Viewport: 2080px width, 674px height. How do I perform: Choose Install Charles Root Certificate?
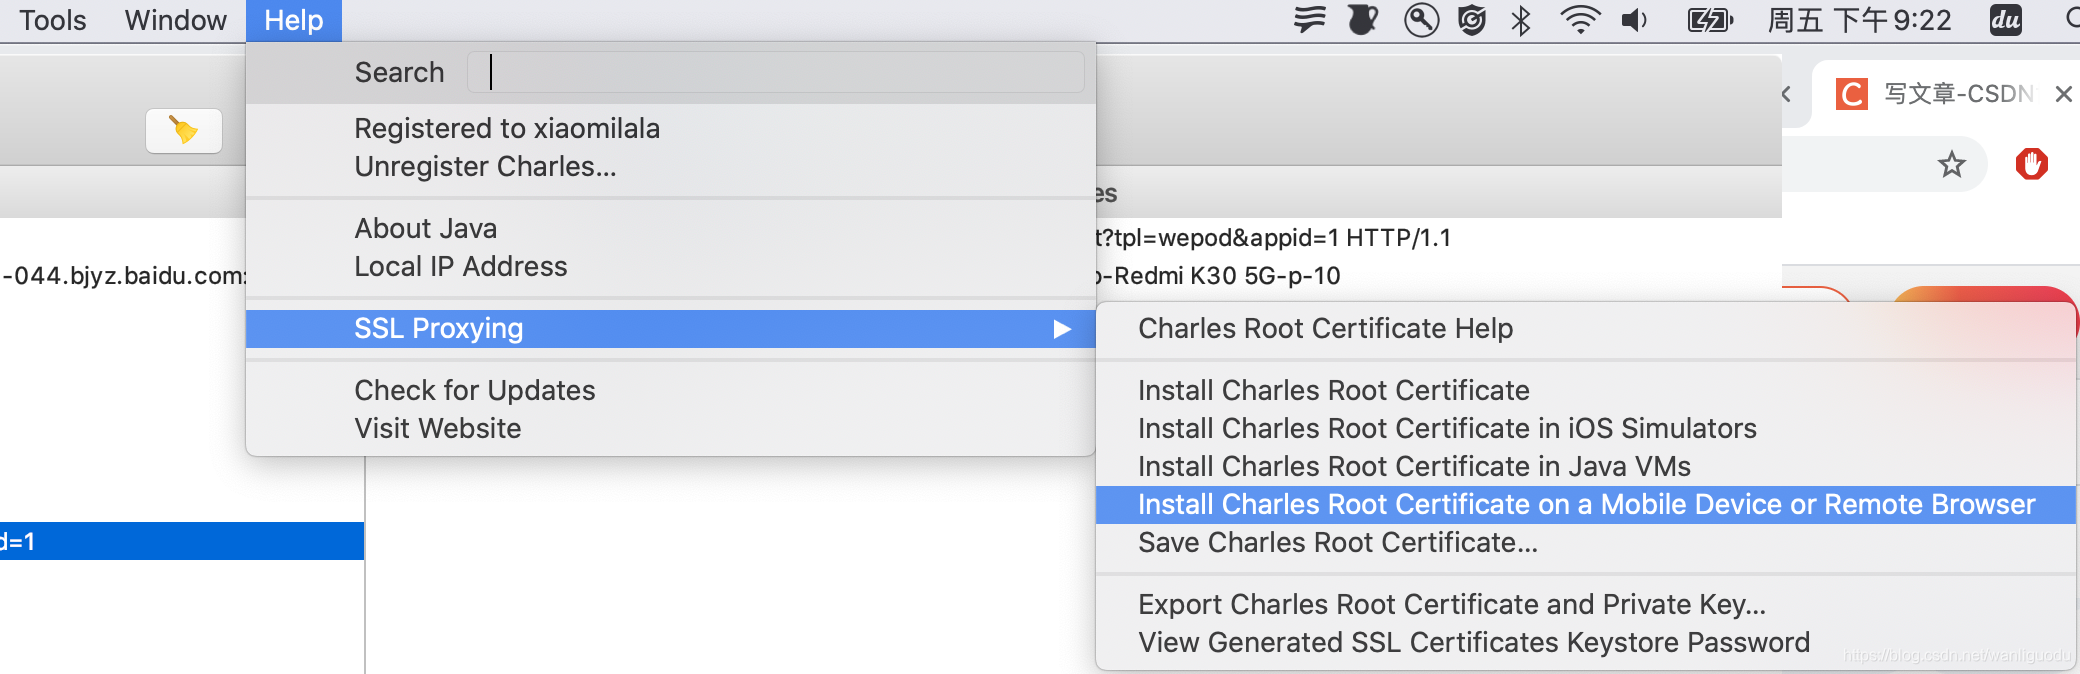pyautogui.click(x=1586, y=391)
